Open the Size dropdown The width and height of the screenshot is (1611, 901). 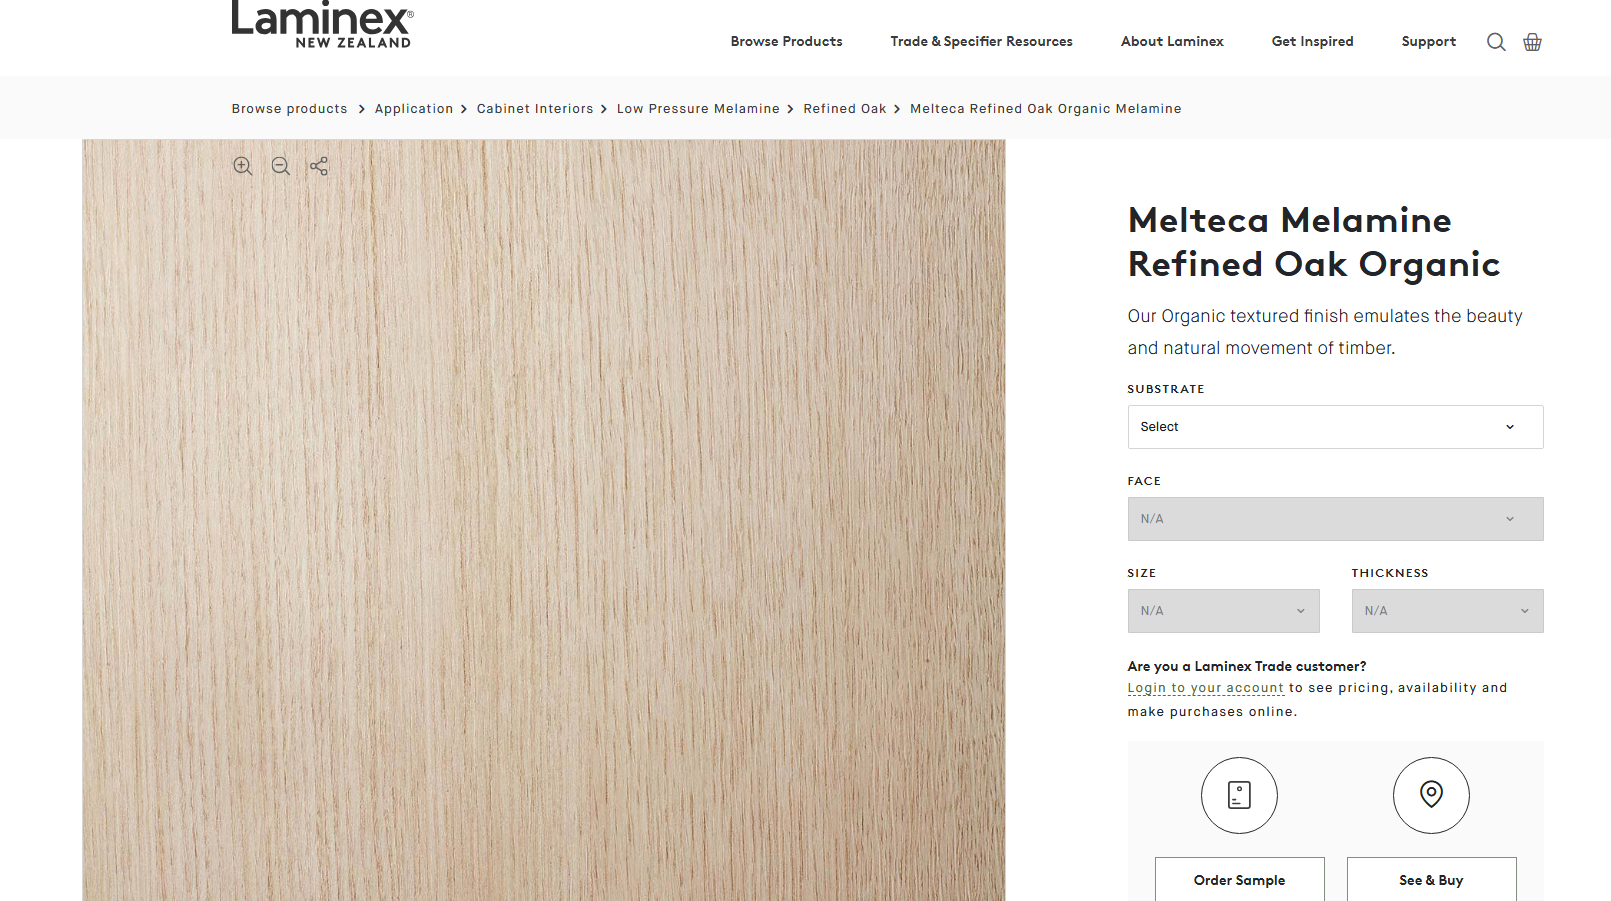point(1223,611)
